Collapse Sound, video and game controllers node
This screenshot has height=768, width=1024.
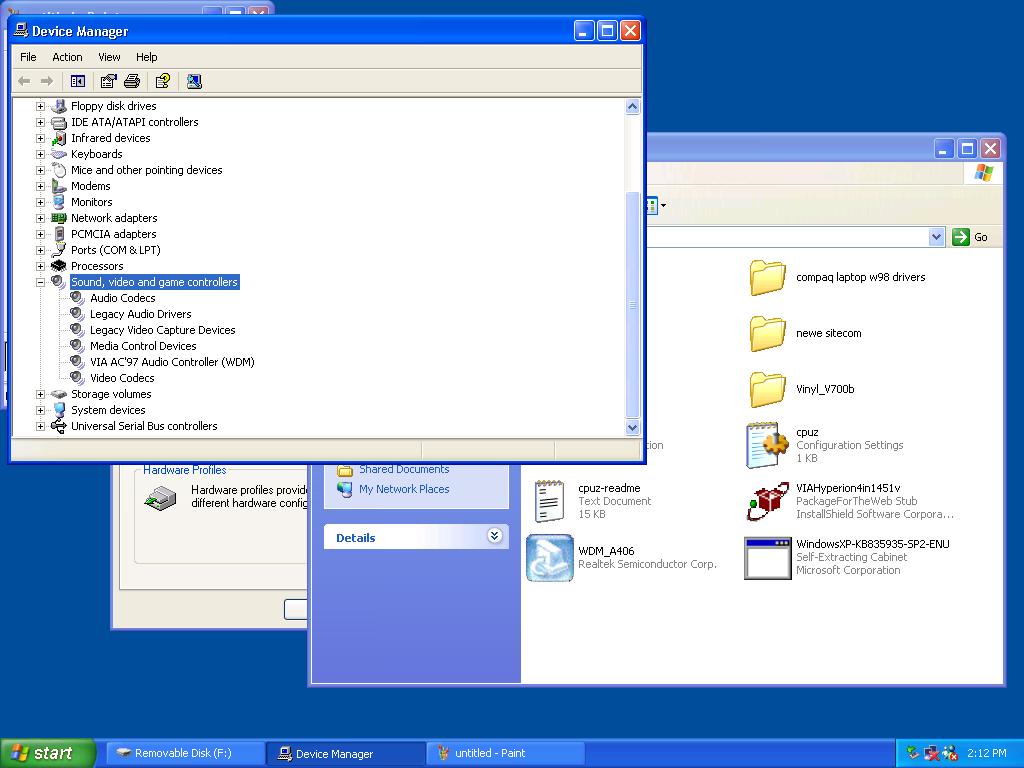click(x=40, y=282)
